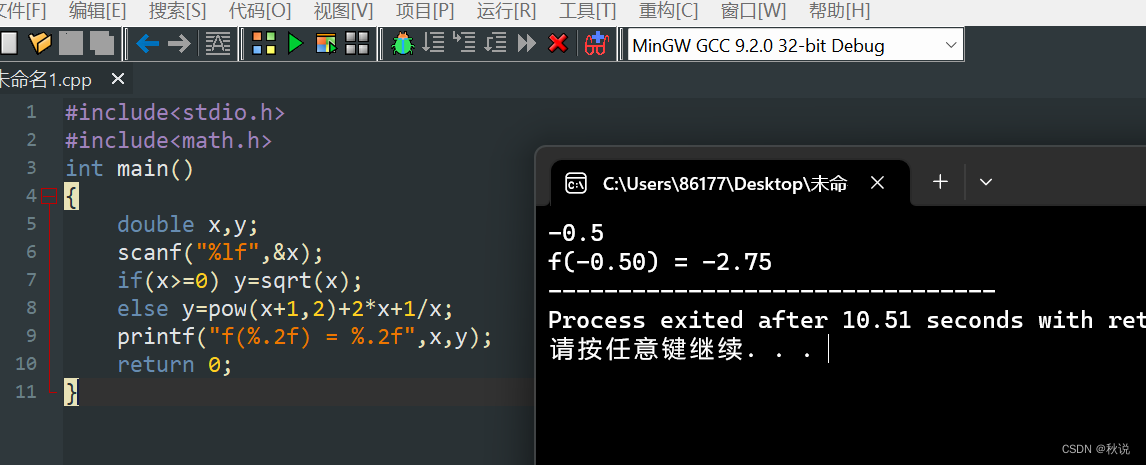
Task: Go forward with the gray right arrow
Action: pos(179,44)
